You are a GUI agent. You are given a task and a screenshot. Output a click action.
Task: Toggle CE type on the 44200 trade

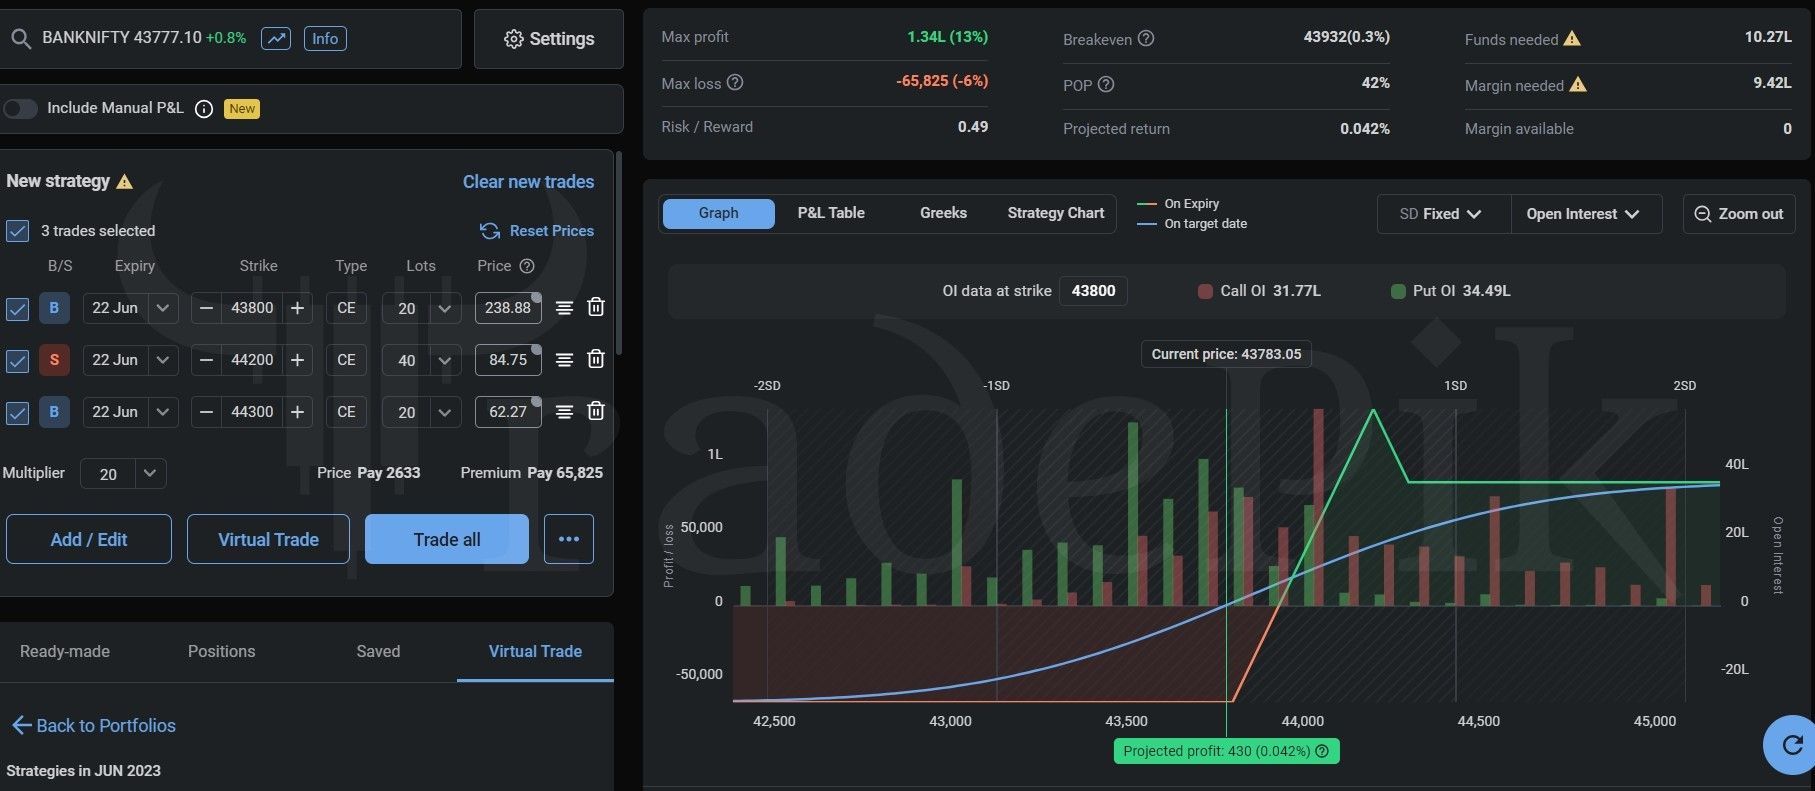[x=346, y=360]
